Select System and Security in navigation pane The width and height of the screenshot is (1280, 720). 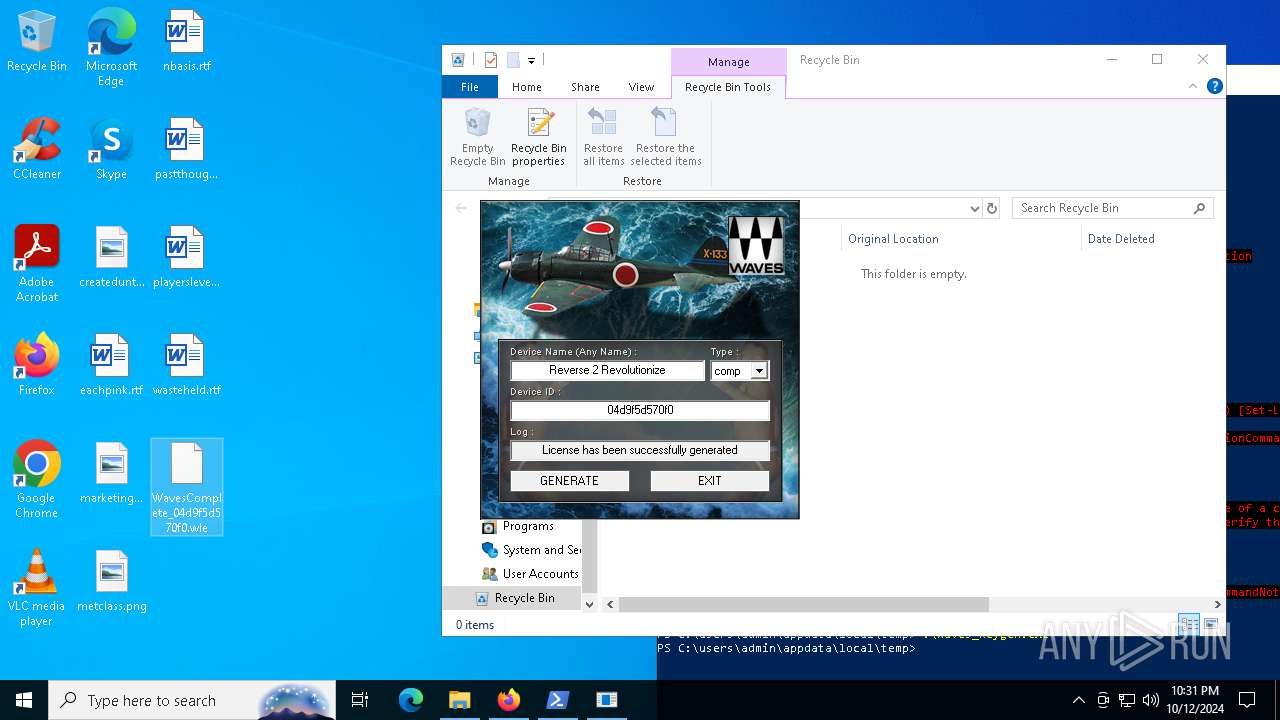(x=530, y=550)
